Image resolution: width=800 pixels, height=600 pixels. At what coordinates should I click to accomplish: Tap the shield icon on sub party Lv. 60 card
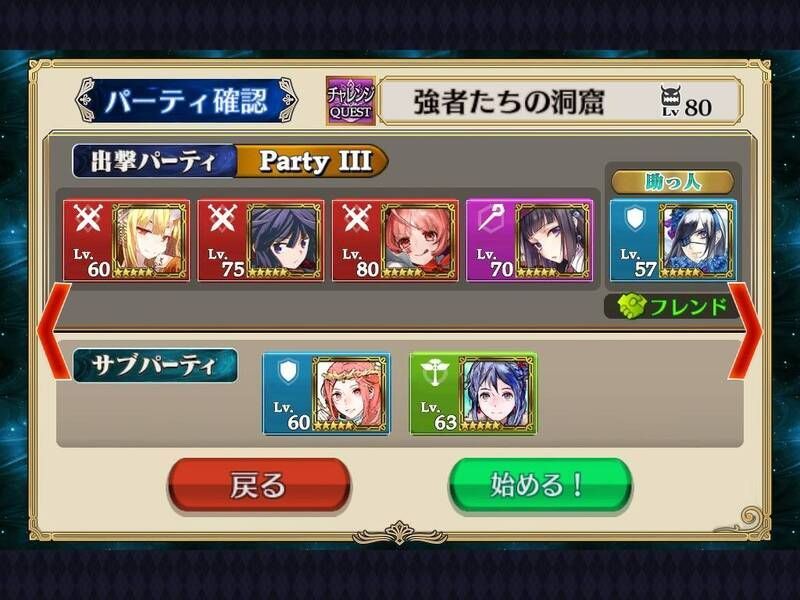tap(287, 371)
